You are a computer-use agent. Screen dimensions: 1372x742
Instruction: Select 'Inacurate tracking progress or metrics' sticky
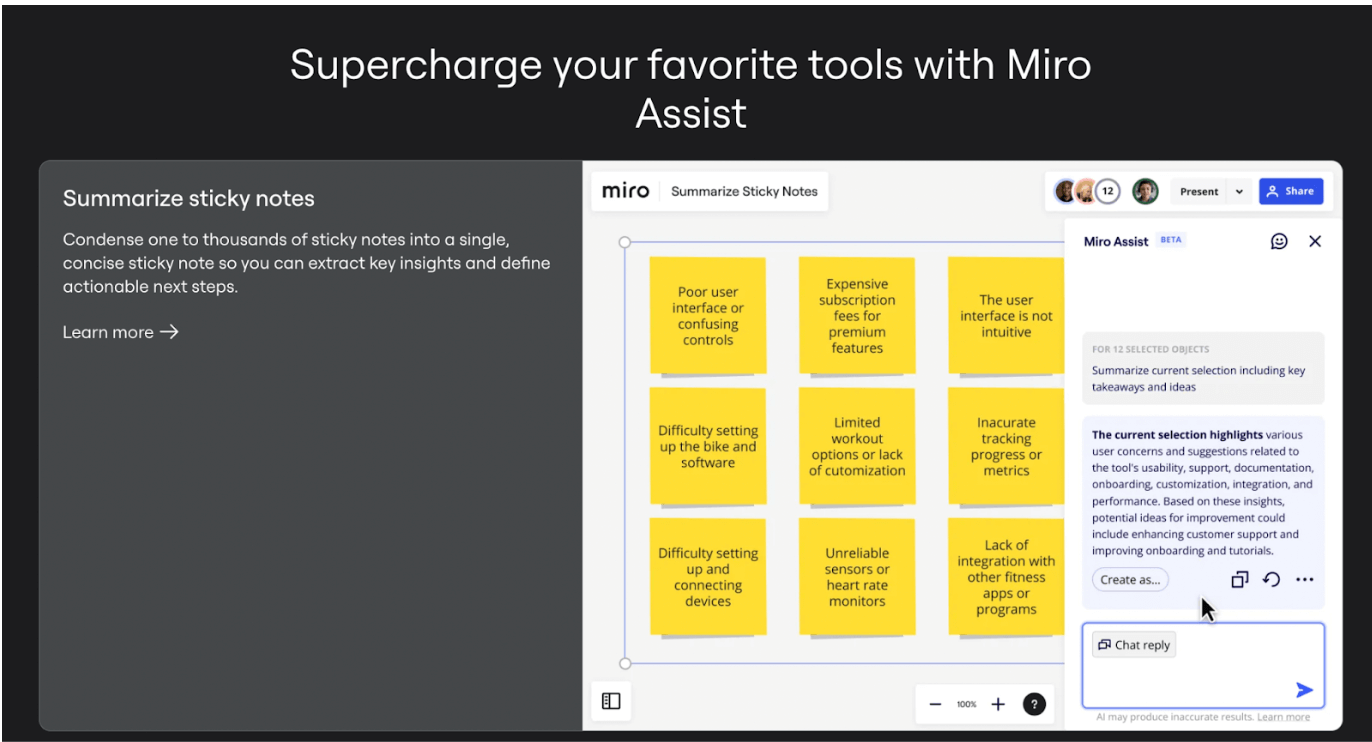click(1006, 446)
